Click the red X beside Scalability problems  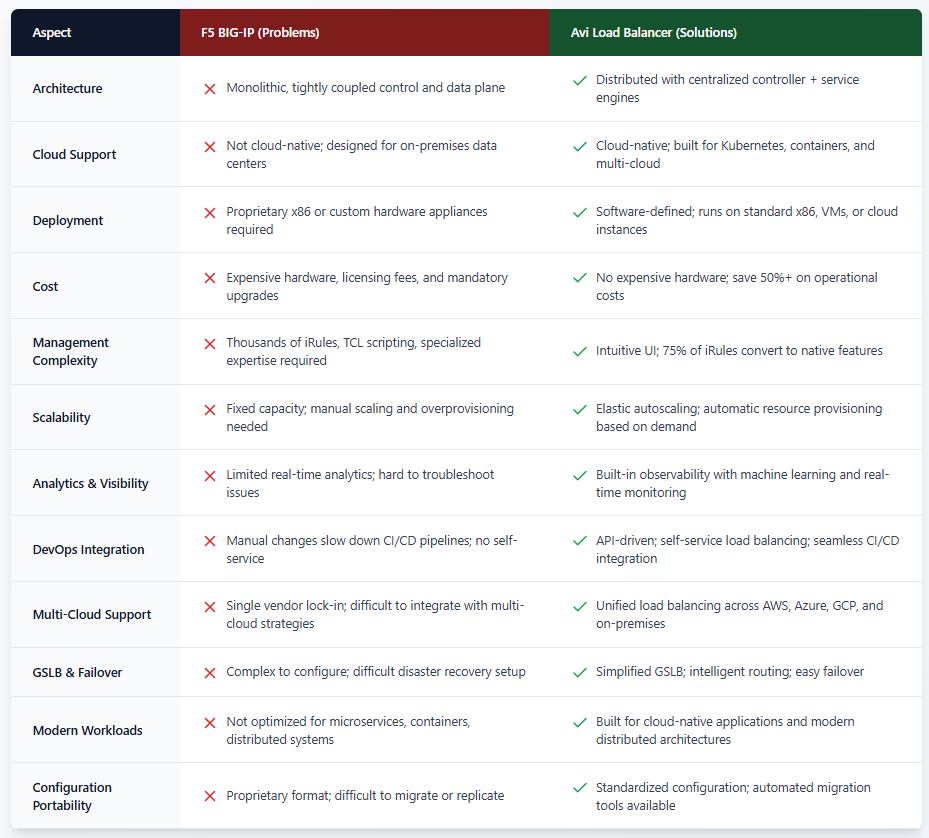point(210,409)
